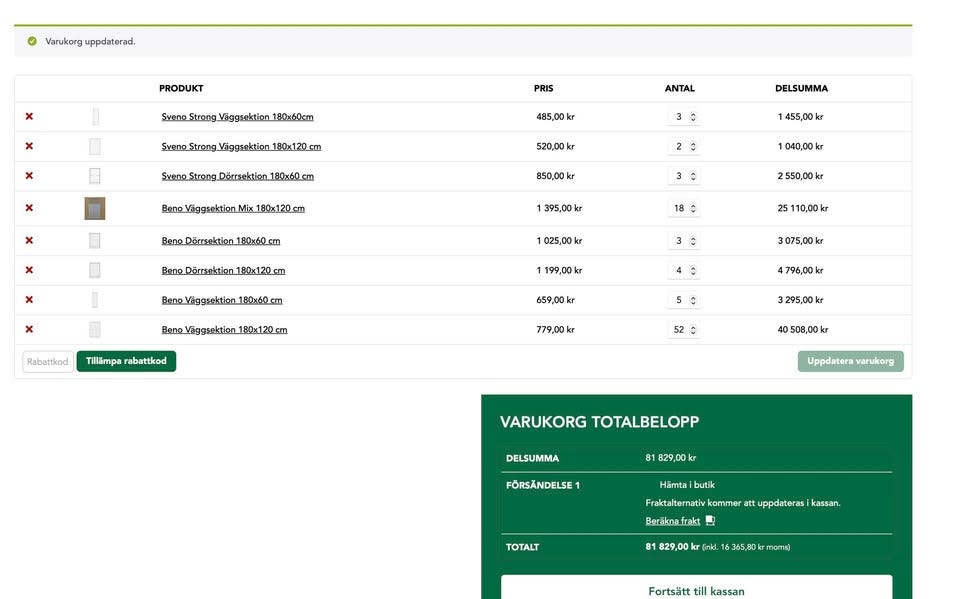Remove Sveno Strong Väggsektion 180x120 cm item
The image size is (960, 599).
pos(29,146)
